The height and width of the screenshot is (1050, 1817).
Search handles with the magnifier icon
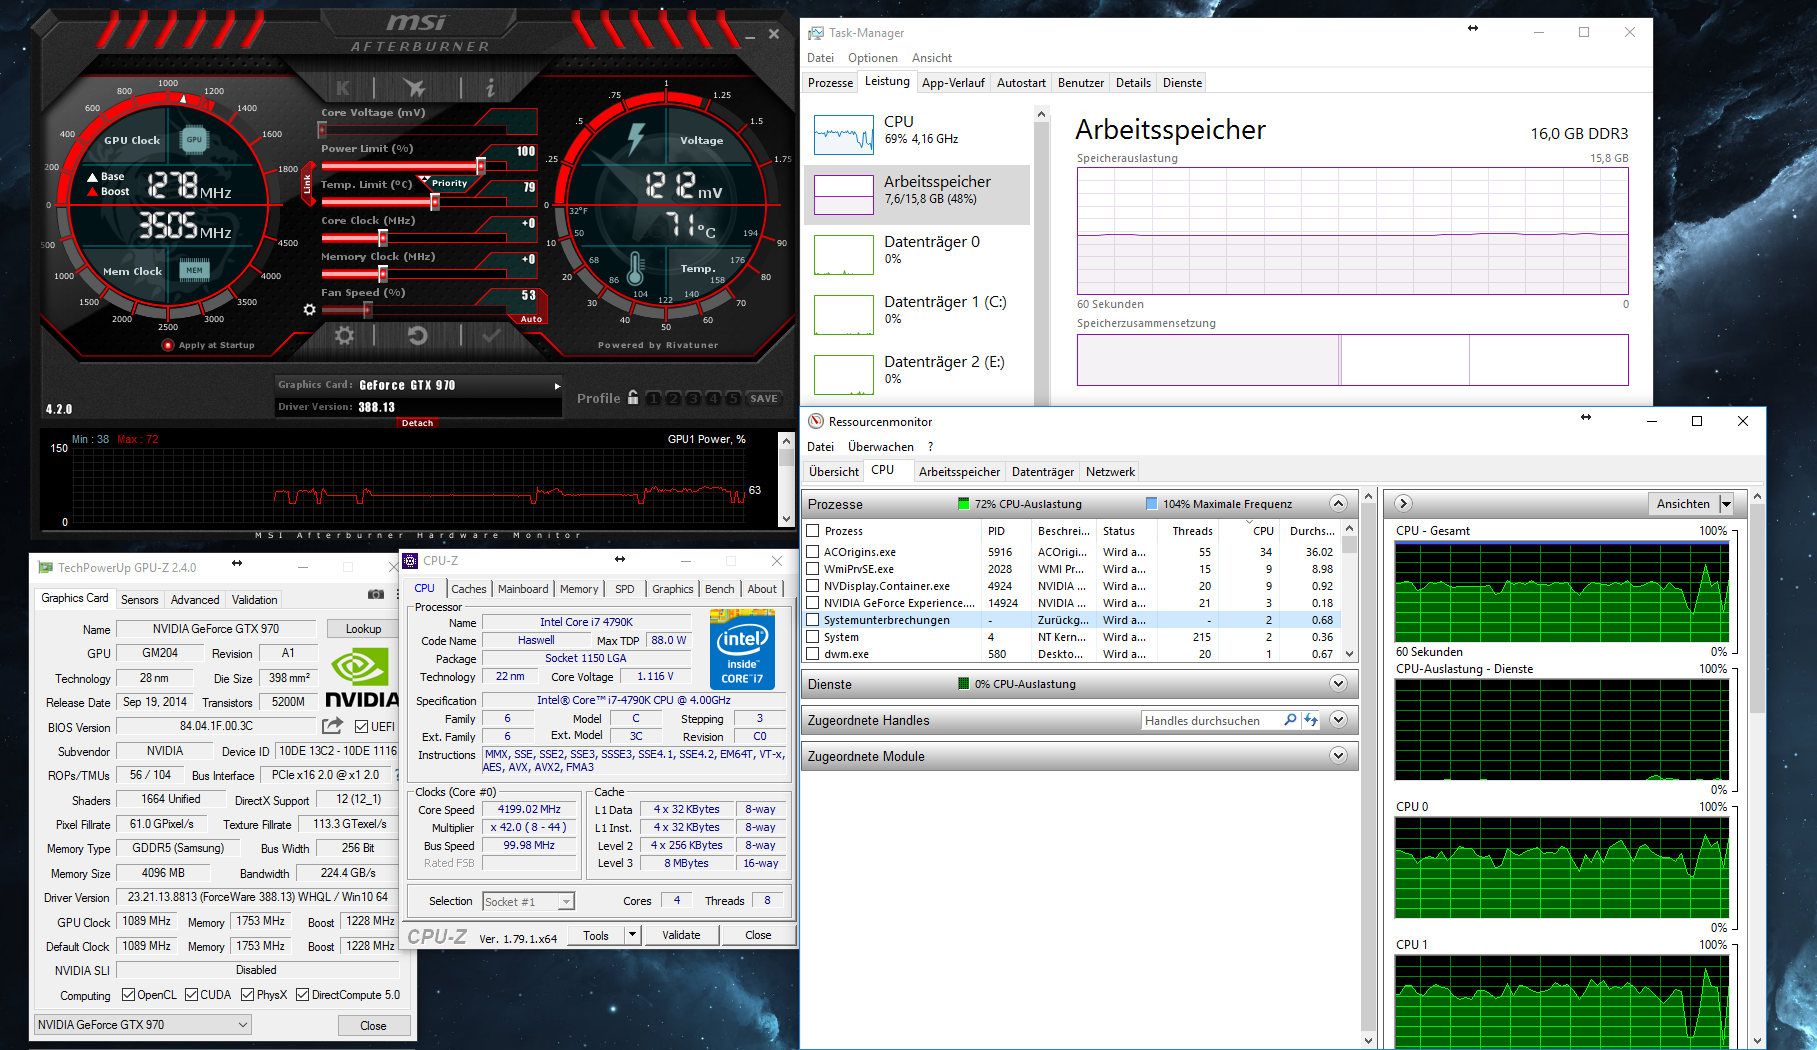point(1290,720)
